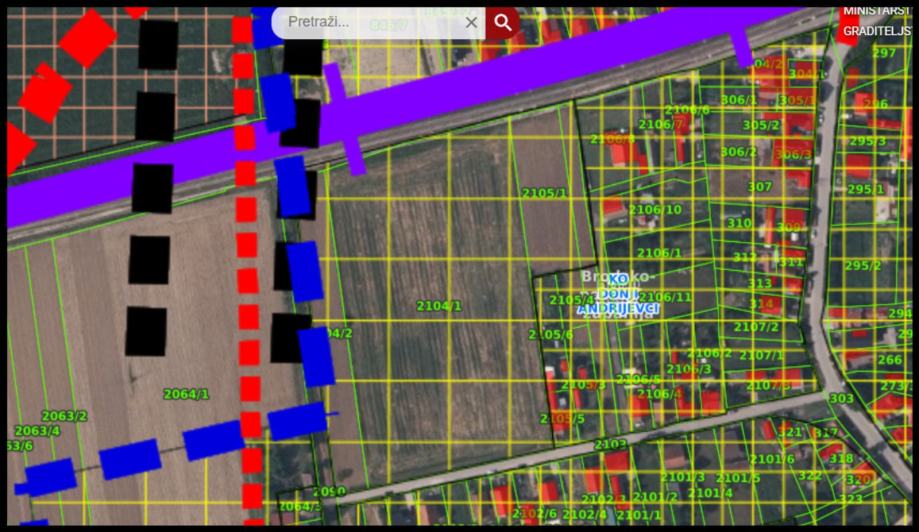Select parcel label 2101/3
919x532 pixels.
pos(683,478)
